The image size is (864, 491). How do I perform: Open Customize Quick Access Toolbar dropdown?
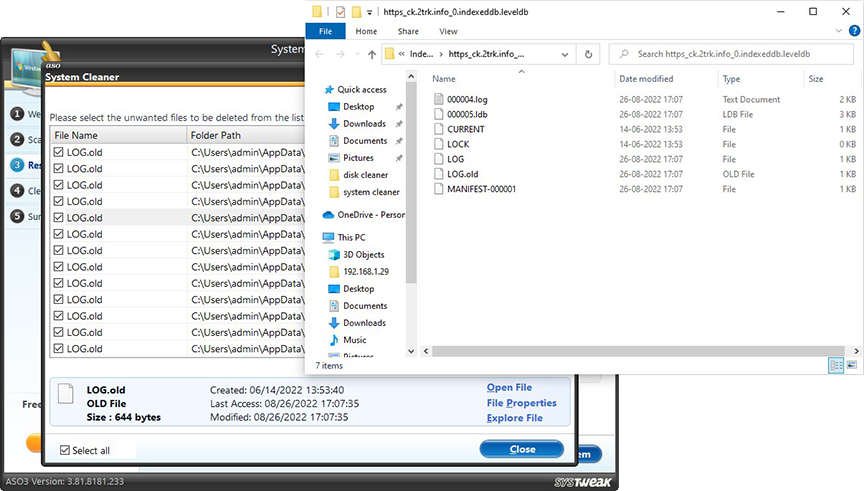369,12
